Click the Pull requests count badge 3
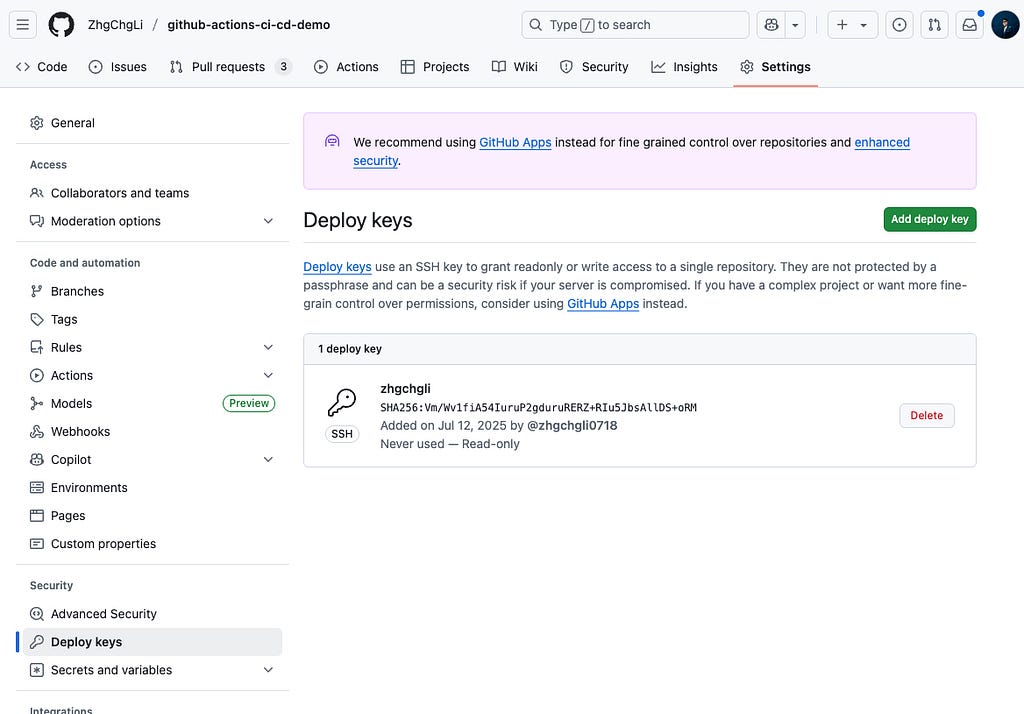This screenshot has width=1024, height=714. (x=283, y=67)
